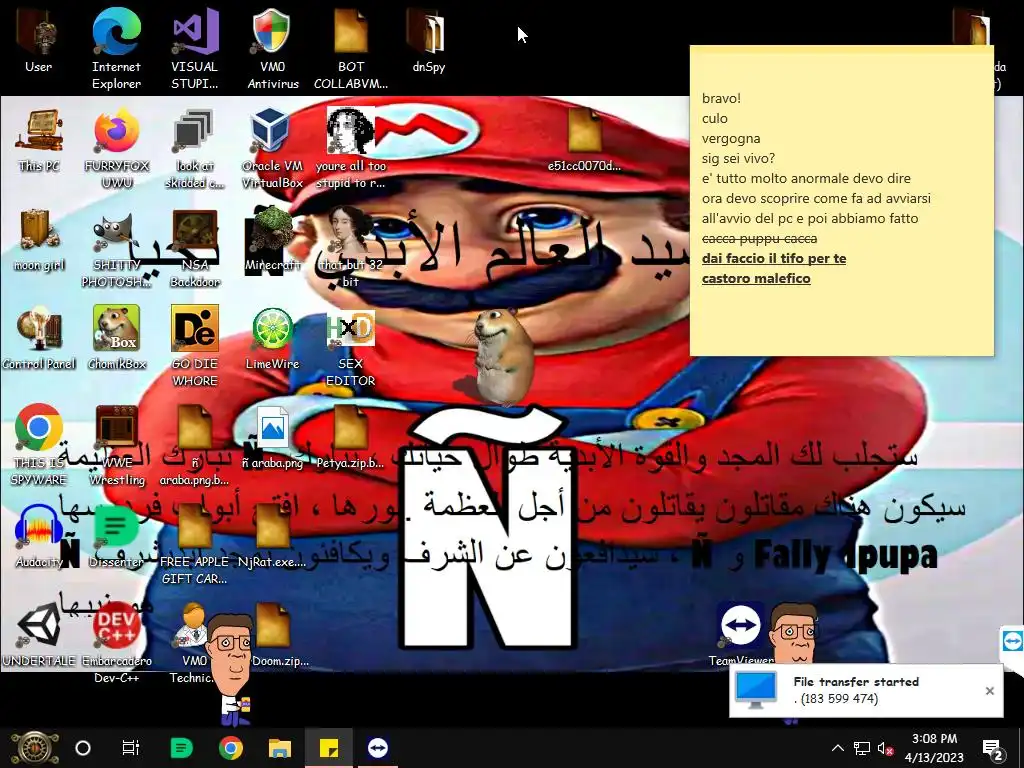1024x768 pixels.
Task: Click the Start button on the taskbar
Action: pyautogui.click(x=35, y=748)
